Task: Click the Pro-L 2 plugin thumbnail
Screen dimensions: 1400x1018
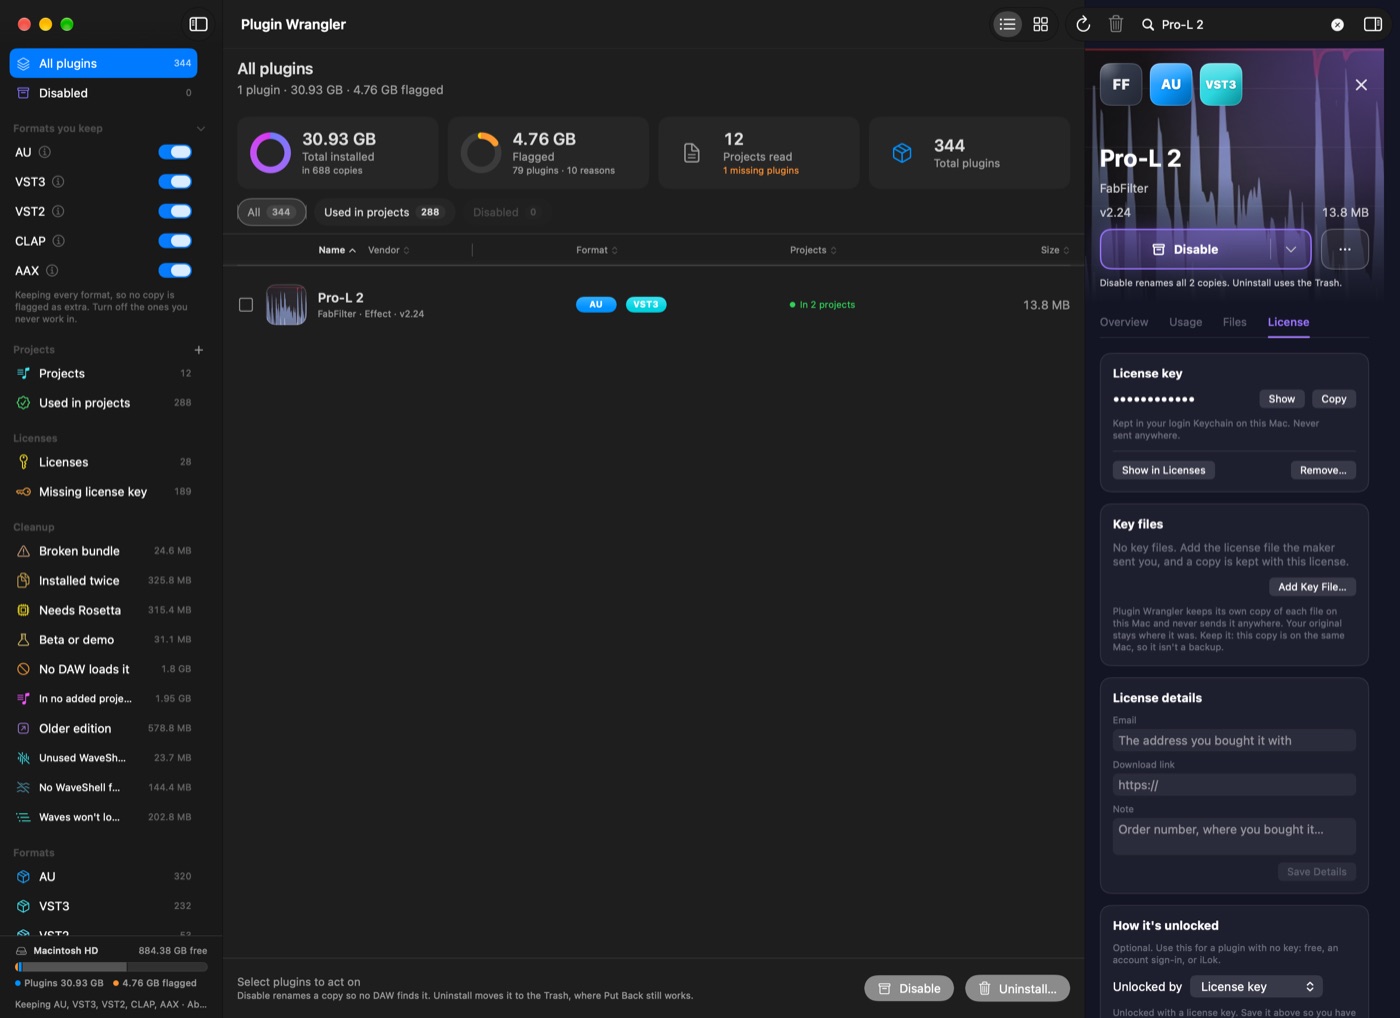Action: click(x=286, y=305)
